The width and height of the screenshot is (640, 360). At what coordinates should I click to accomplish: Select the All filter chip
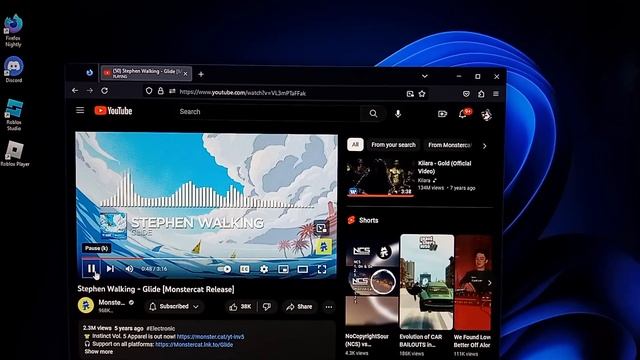point(355,144)
